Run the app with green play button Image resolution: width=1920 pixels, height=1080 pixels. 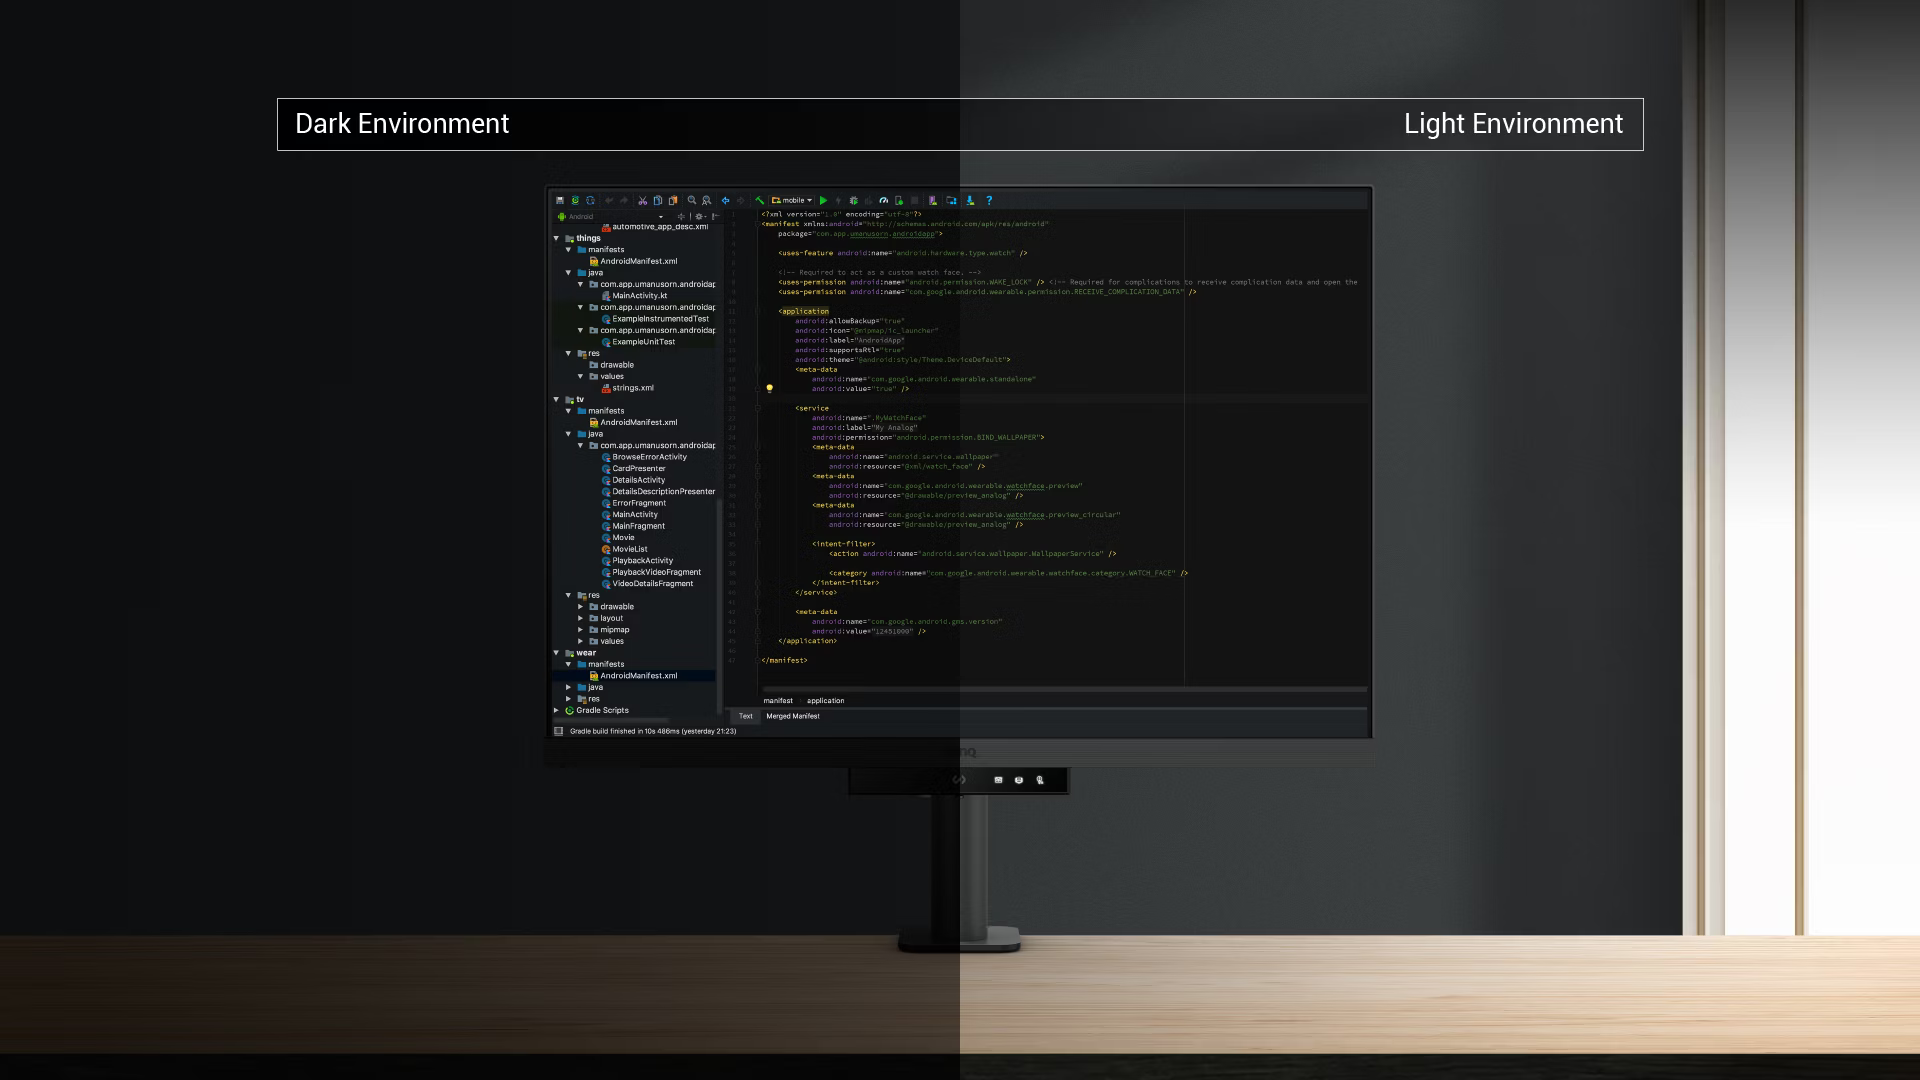click(x=824, y=201)
